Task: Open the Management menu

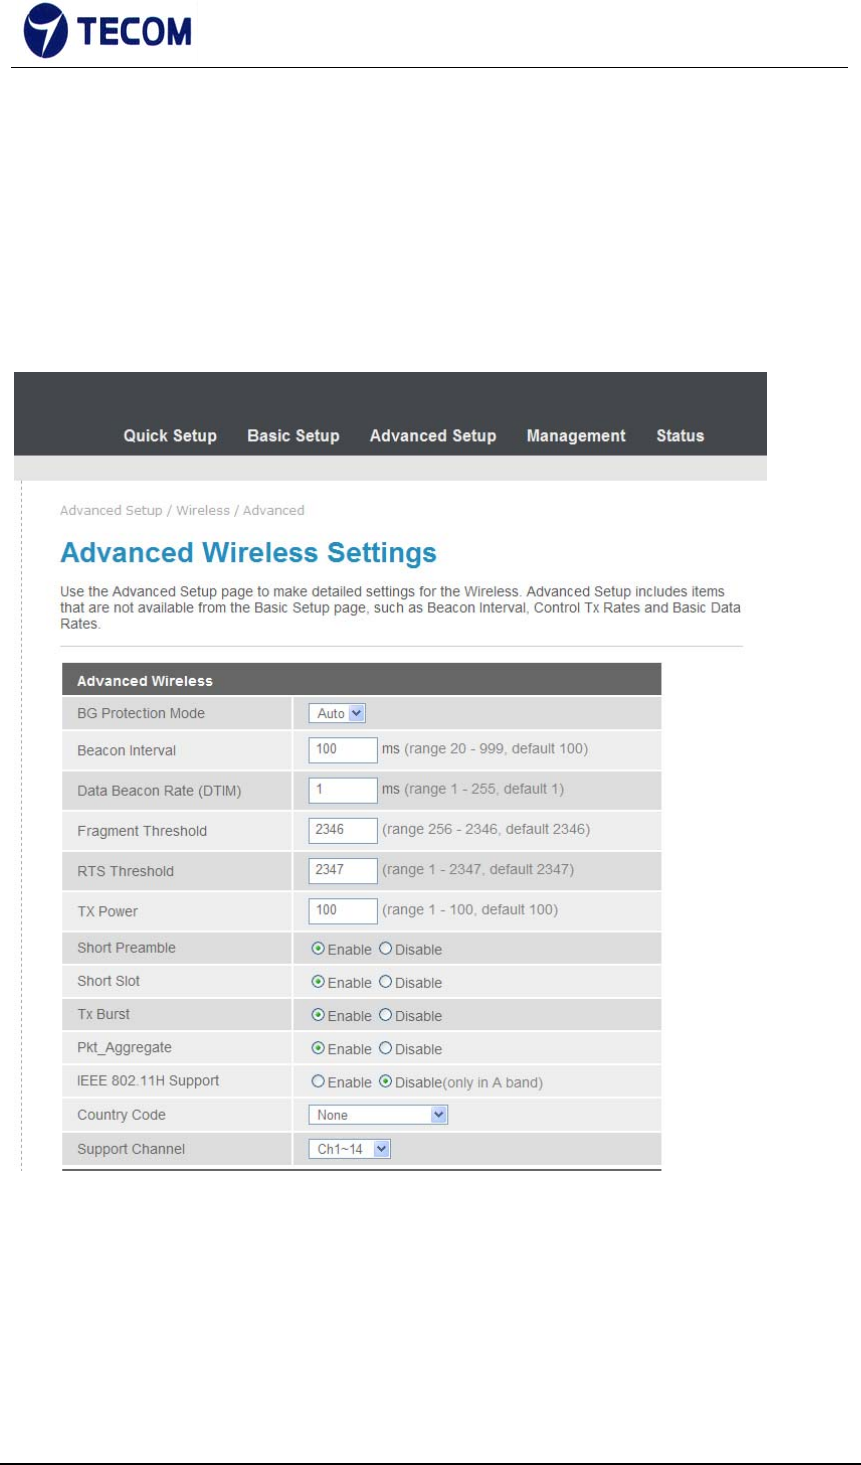Action: [576, 436]
